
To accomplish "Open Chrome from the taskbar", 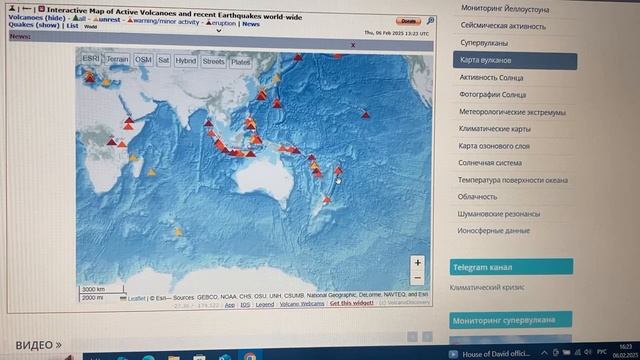I will [x=250, y=356].
